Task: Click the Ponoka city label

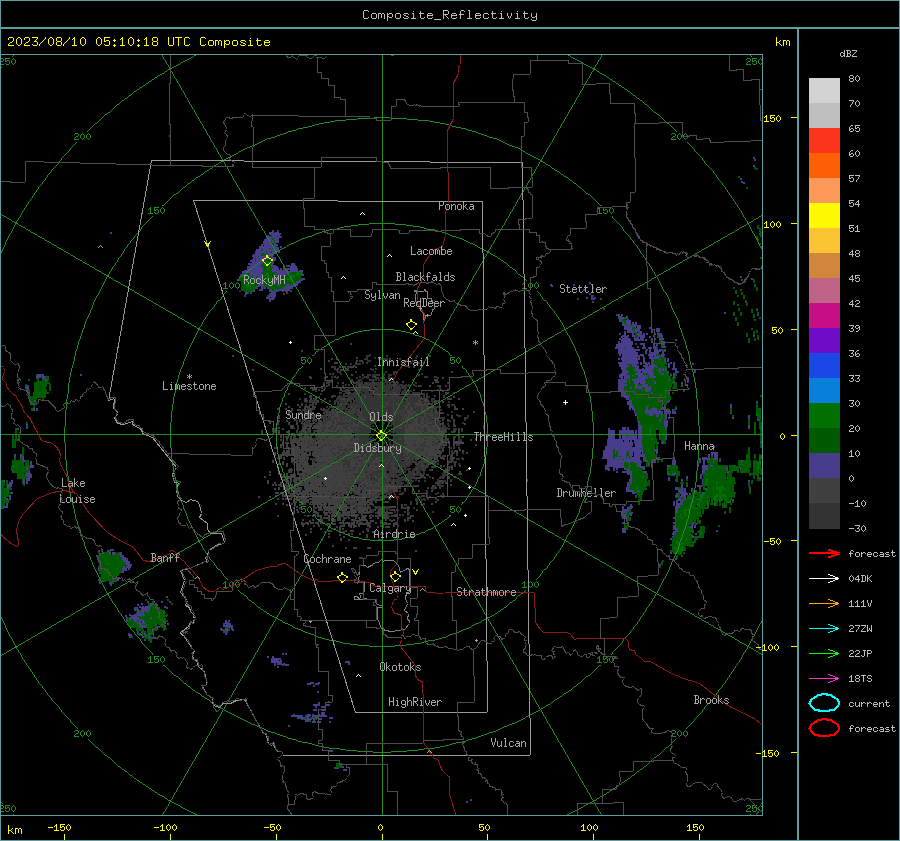Action: [456, 206]
